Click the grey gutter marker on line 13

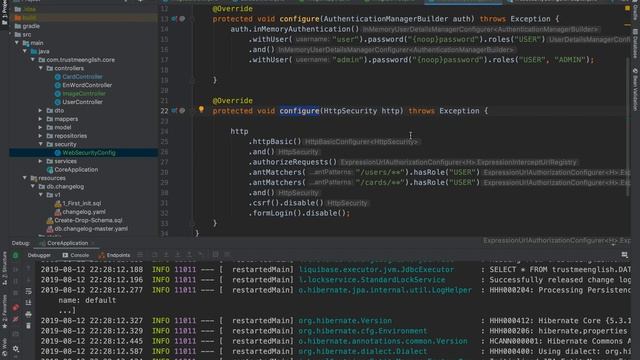(x=182, y=19)
